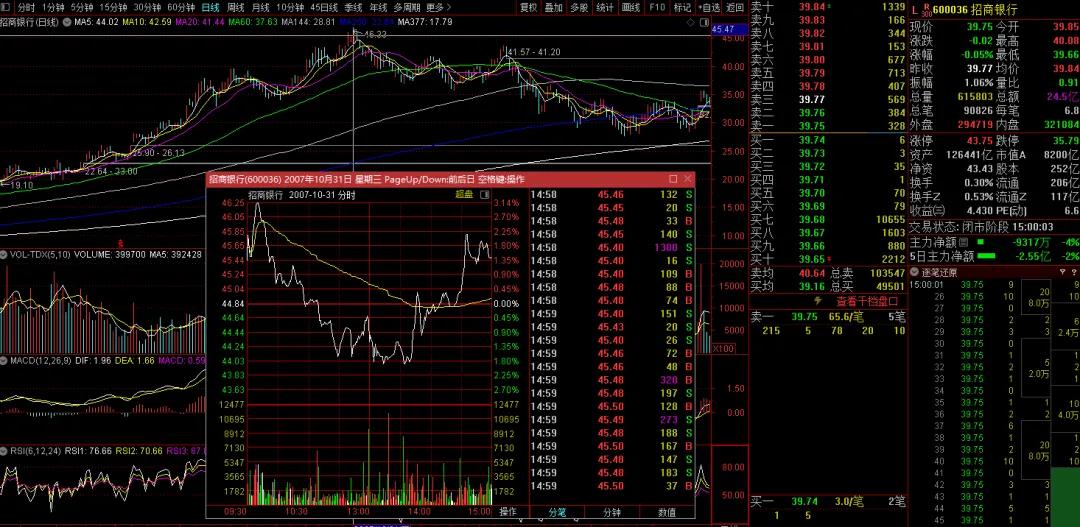Expand the 更多 periods dropdown
This screenshot has height=527, width=1080.
pos(436,7)
